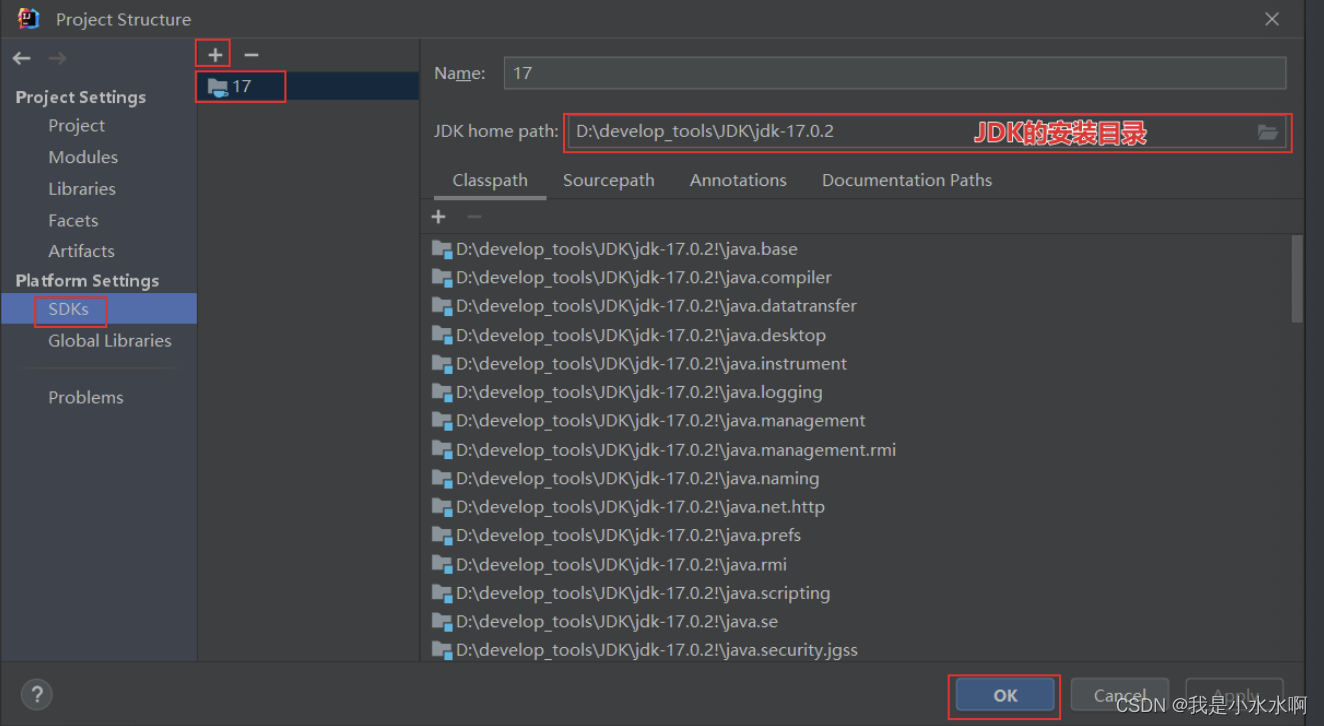The image size is (1324, 726).
Task: Switch to the Sourcepath tab
Action: (x=608, y=181)
